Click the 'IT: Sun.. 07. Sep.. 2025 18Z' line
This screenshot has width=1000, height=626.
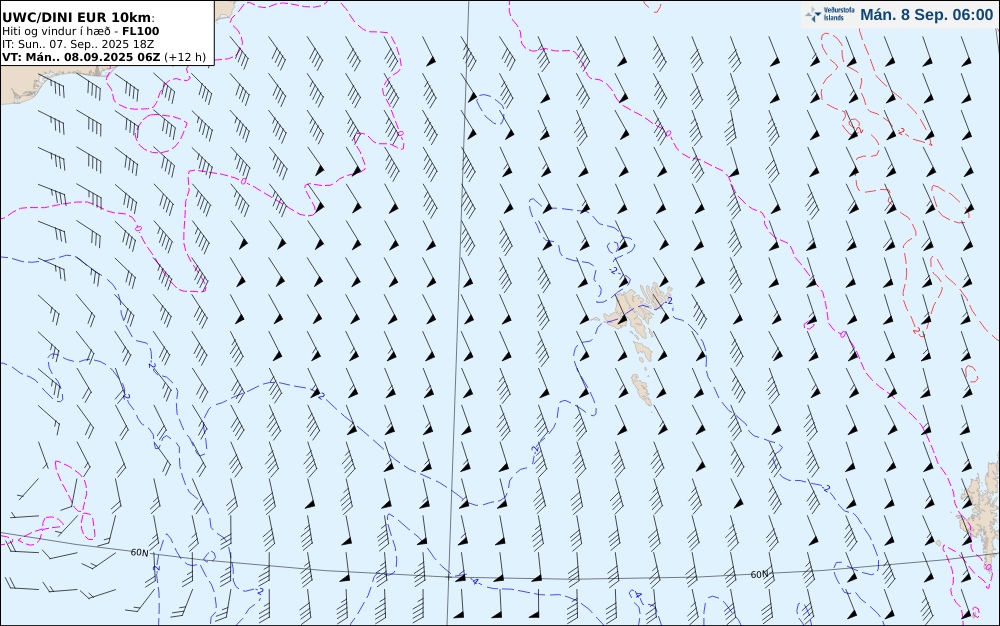pyautogui.click(x=78, y=44)
